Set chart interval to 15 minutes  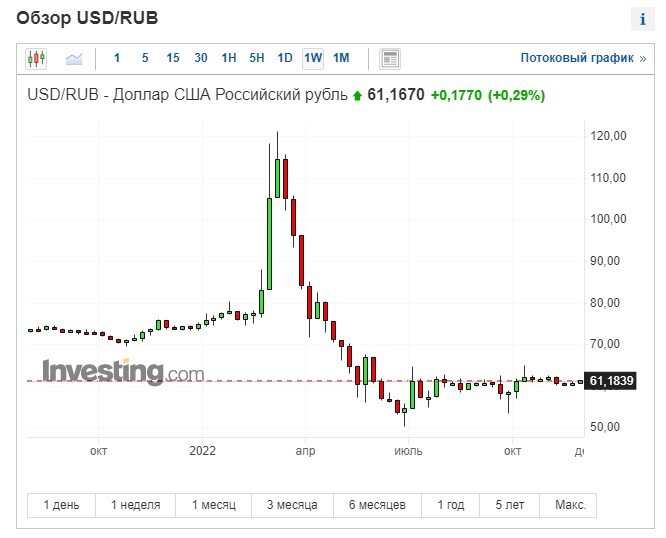pos(173,58)
